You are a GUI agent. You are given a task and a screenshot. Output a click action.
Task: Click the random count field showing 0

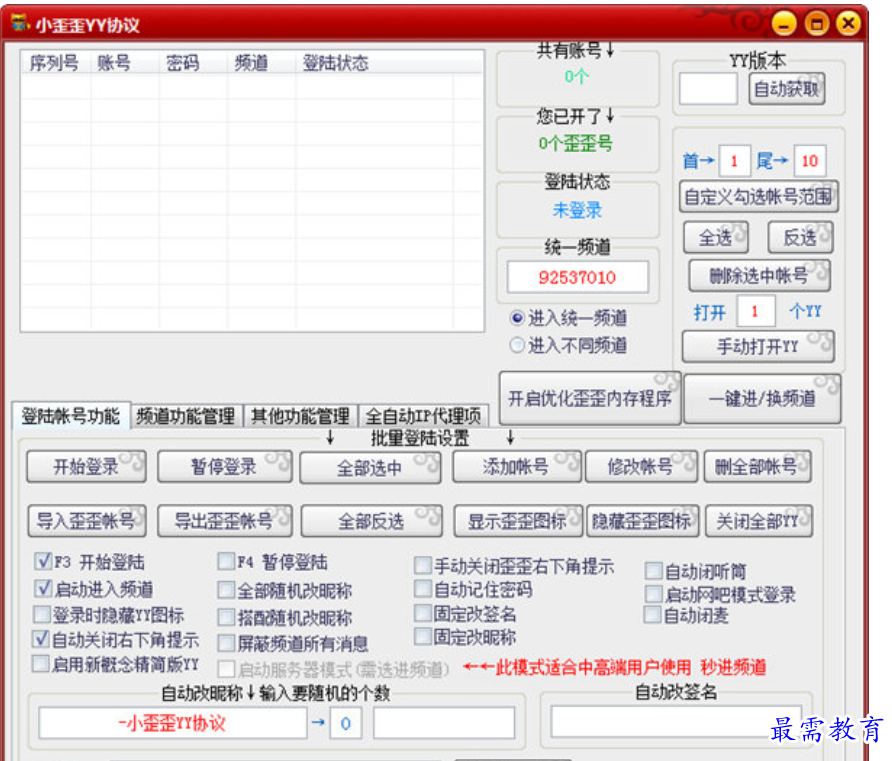pos(345,723)
